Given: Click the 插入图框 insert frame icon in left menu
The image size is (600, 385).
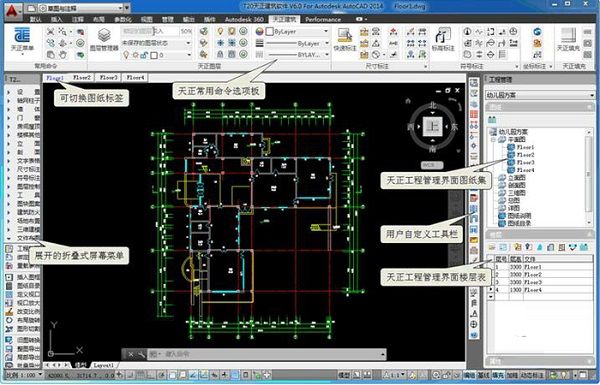Looking at the screenshot, I should click(x=10, y=277).
